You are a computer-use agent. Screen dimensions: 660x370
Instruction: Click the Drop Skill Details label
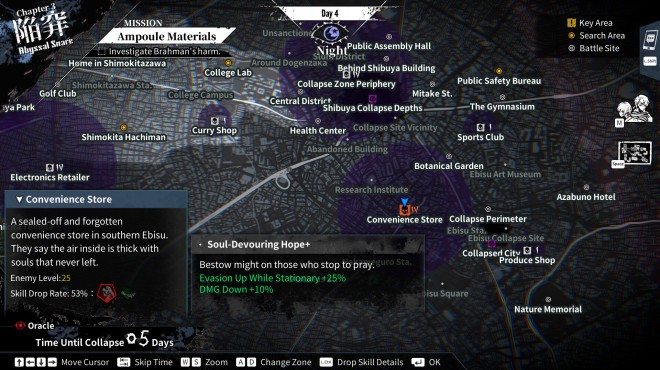pyautogui.click(x=370, y=362)
